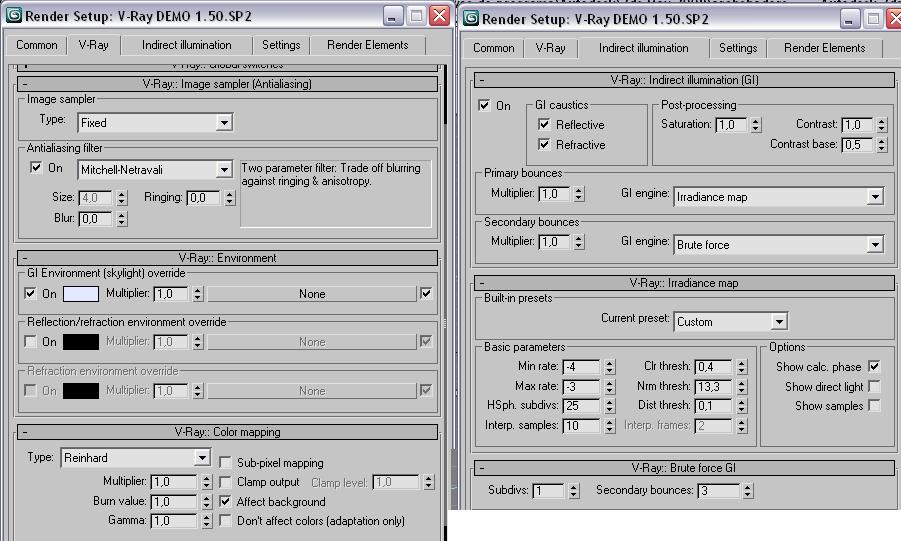
Task: Open V-Ray tab in right window
Action: (550, 48)
